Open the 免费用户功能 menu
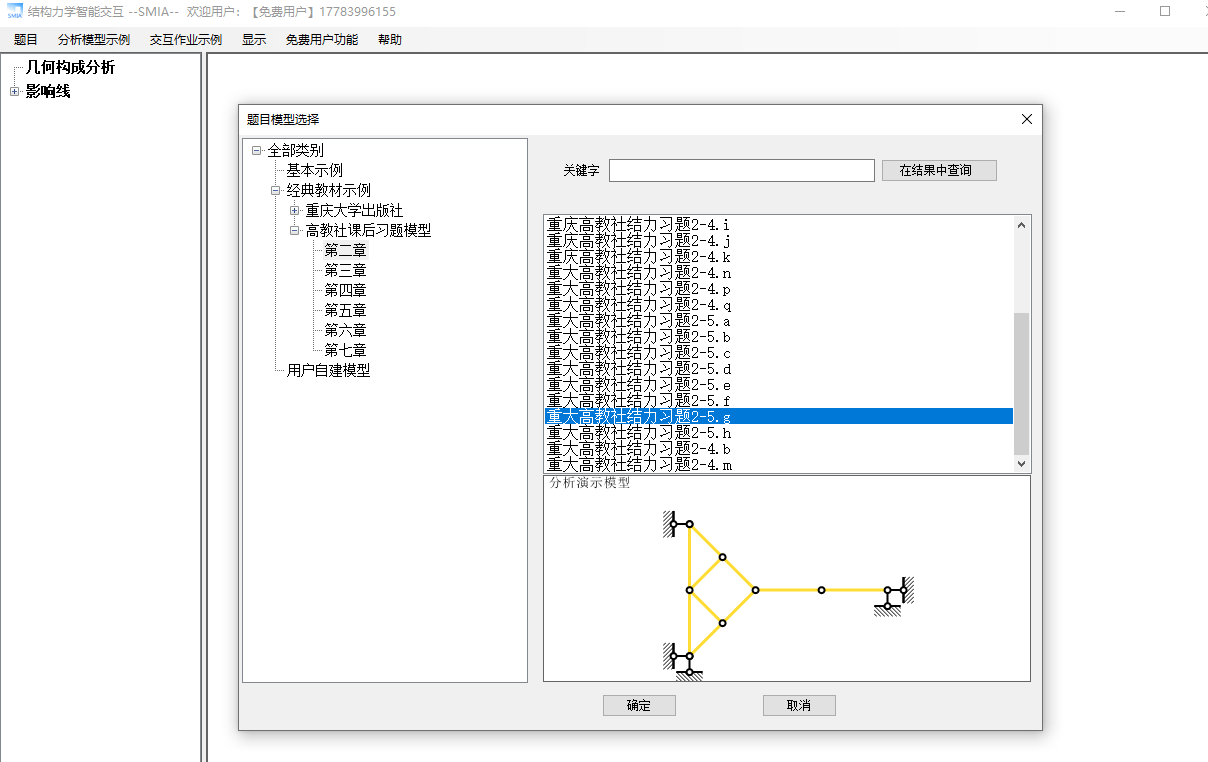The width and height of the screenshot is (1208, 762). [x=322, y=40]
